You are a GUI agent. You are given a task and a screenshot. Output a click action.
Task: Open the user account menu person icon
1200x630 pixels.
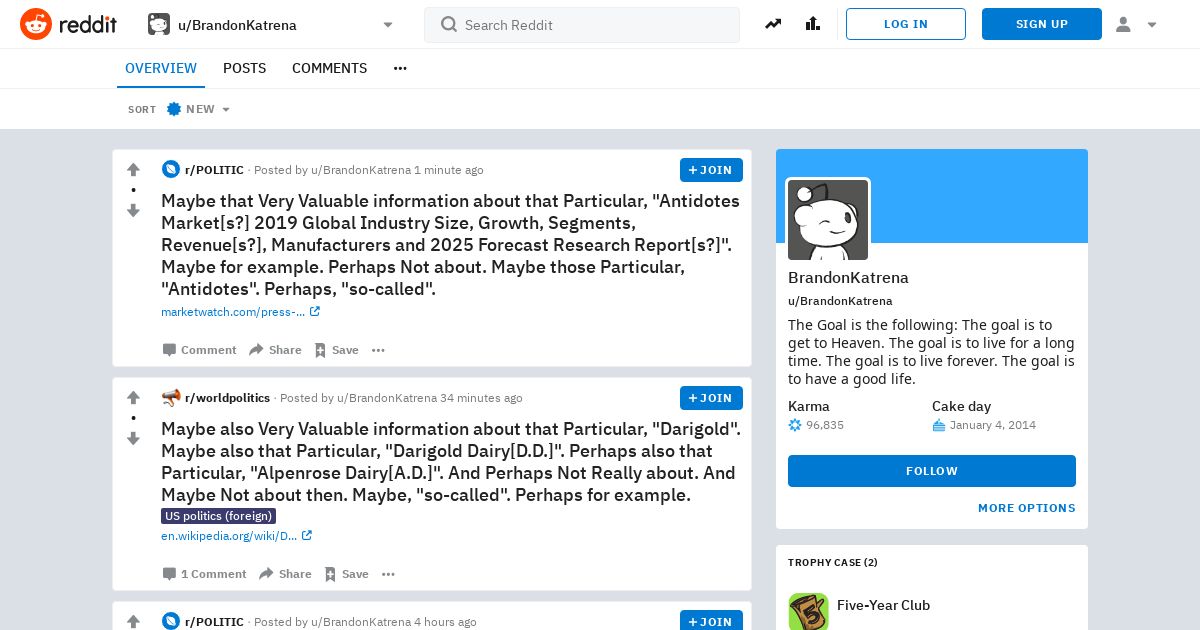(1124, 24)
